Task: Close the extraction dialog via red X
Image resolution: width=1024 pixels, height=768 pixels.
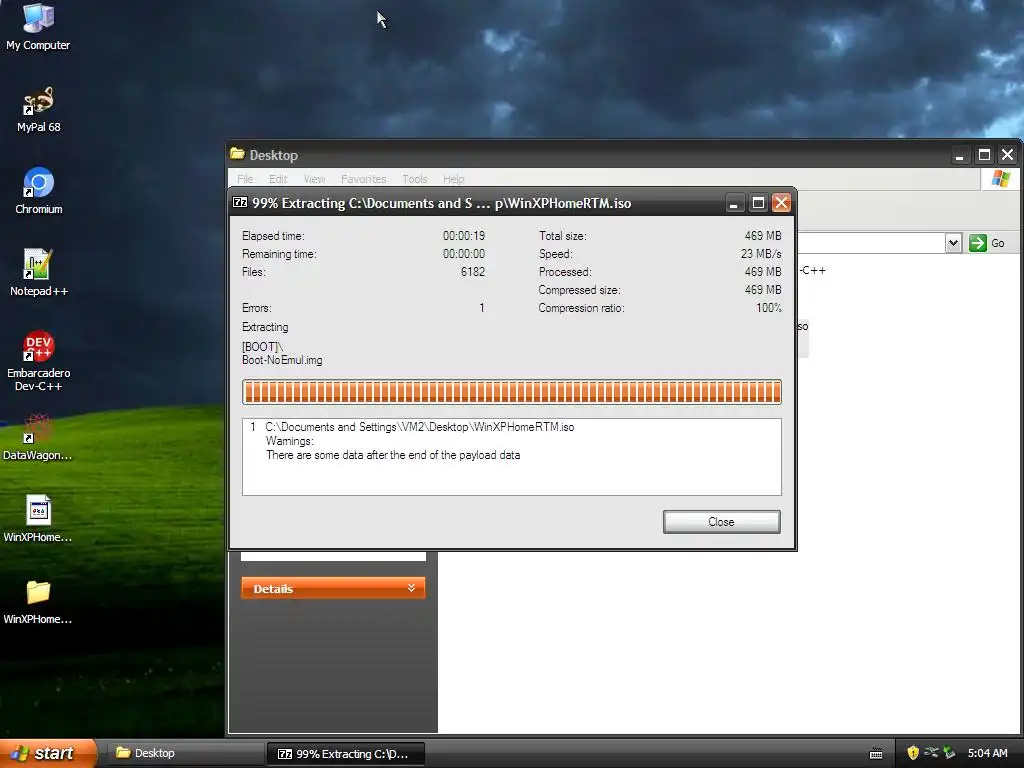Action: 781,203
